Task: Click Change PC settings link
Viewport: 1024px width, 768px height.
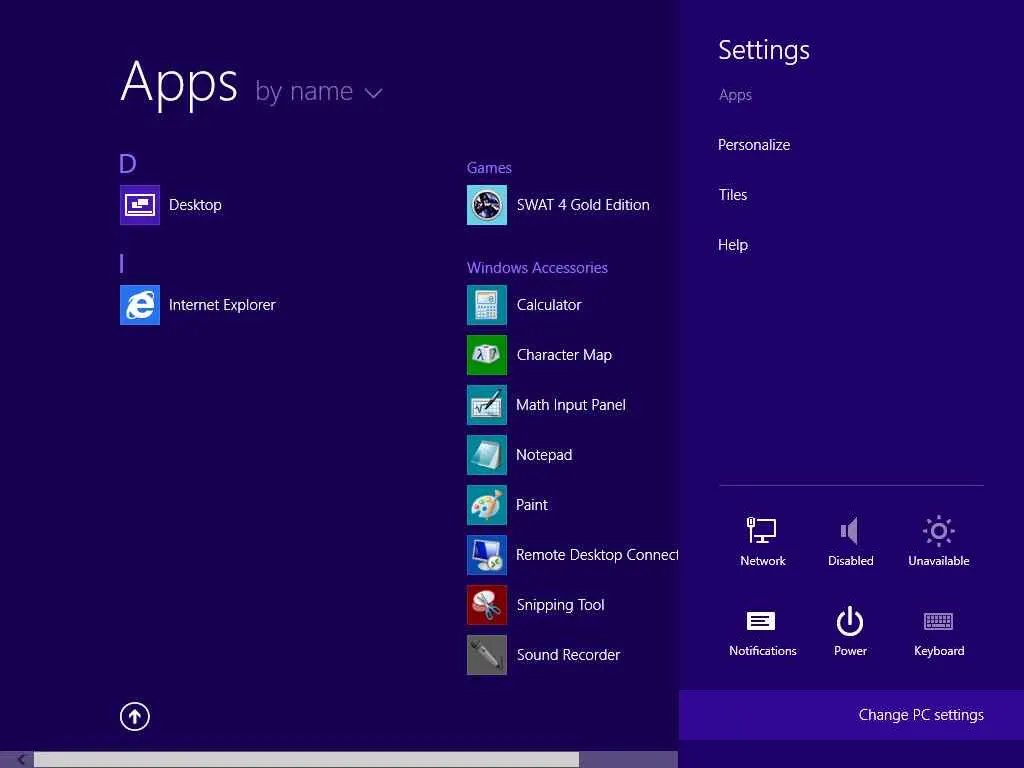Action: [921, 714]
